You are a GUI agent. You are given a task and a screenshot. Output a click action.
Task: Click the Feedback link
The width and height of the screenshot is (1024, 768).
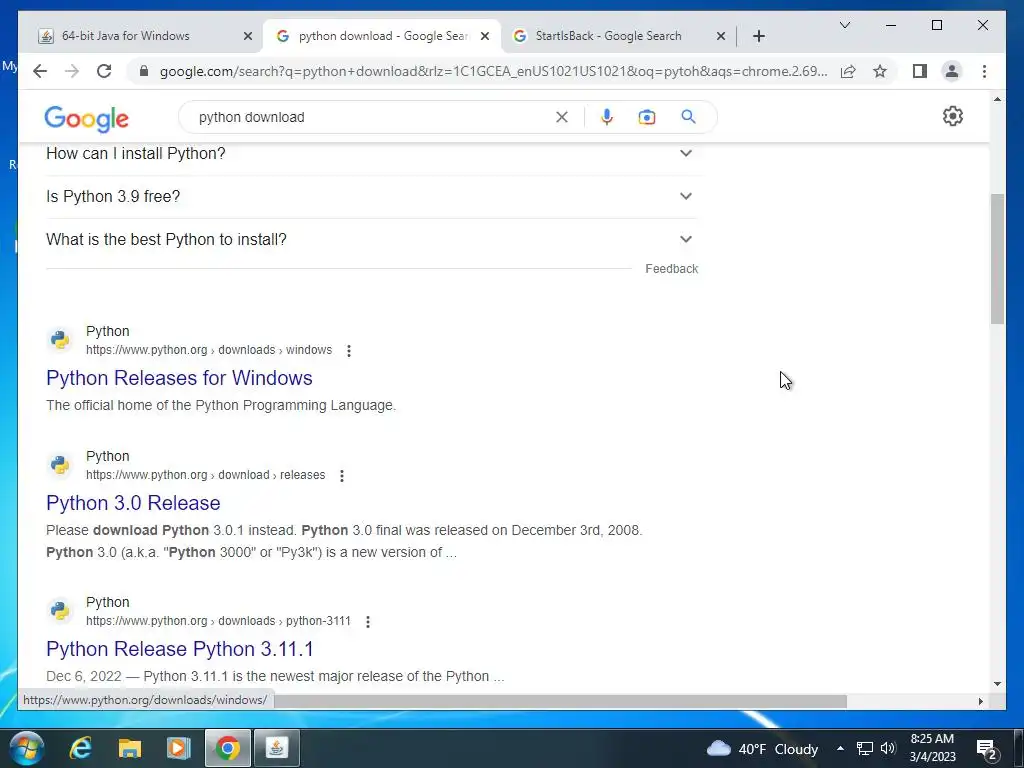pyautogui.click(x=671, y=269)
